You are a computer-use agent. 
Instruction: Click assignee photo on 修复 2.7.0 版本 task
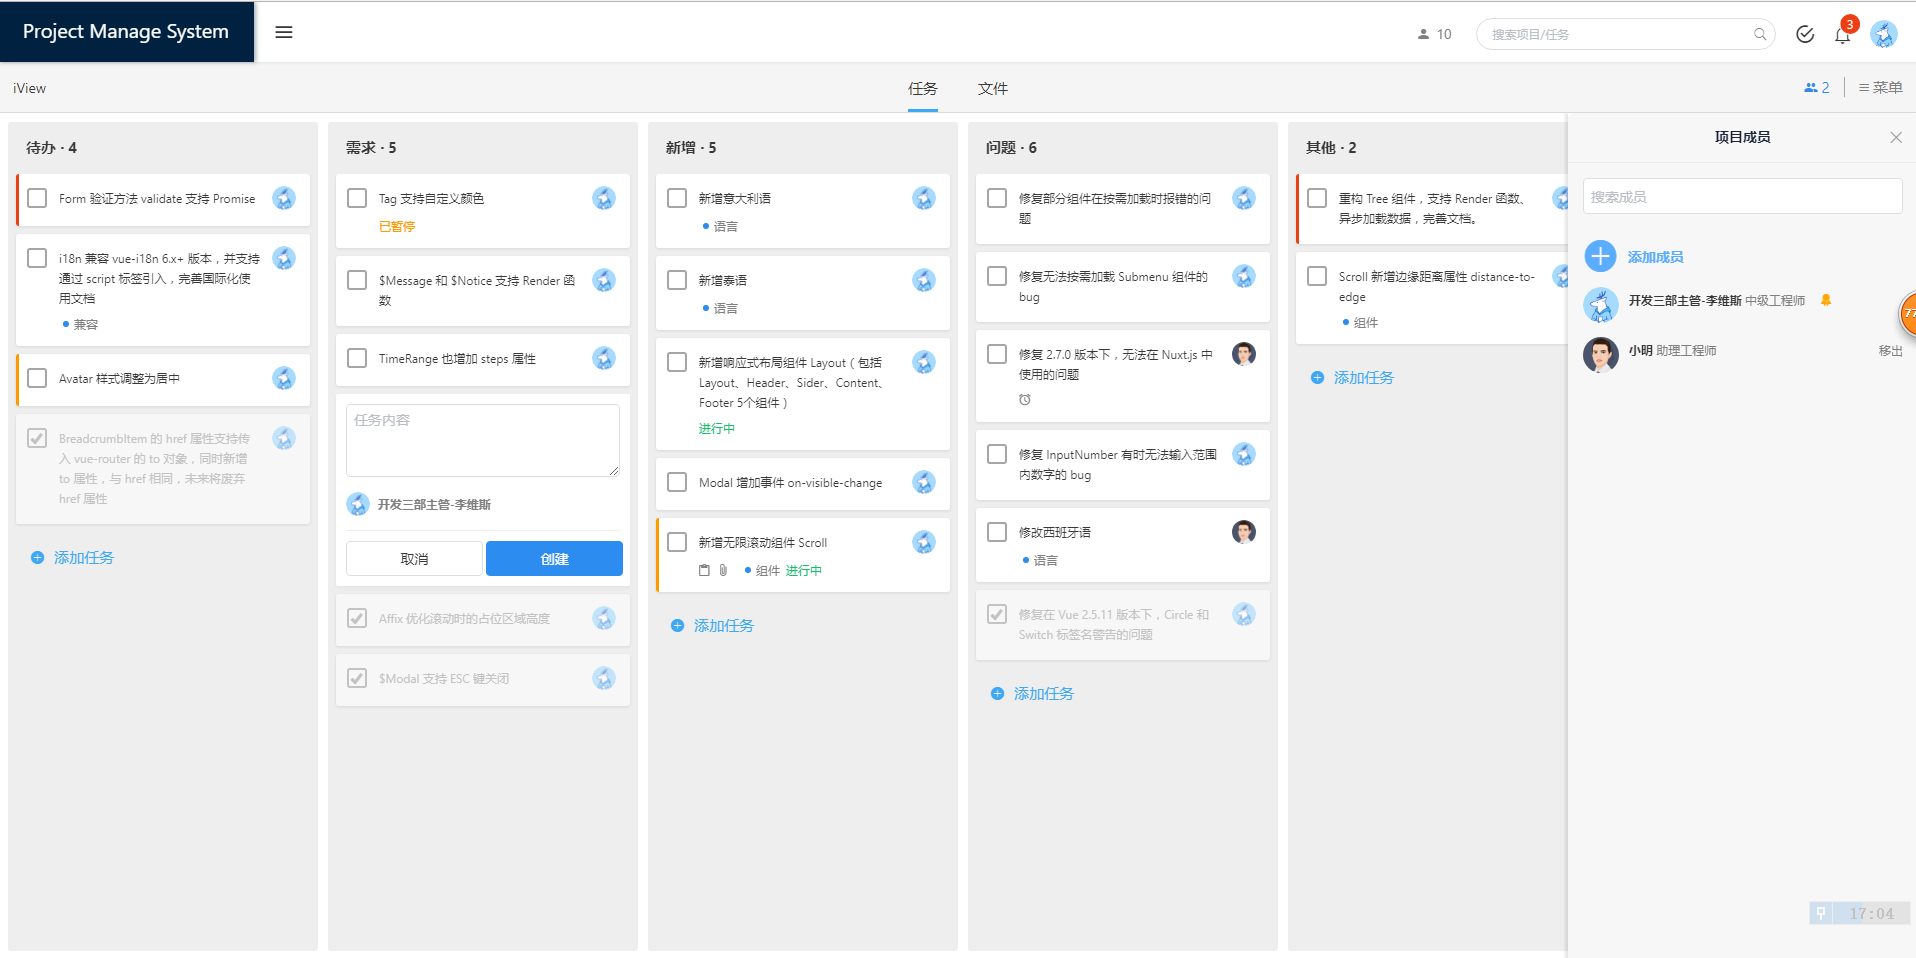tap(1244, 354)
